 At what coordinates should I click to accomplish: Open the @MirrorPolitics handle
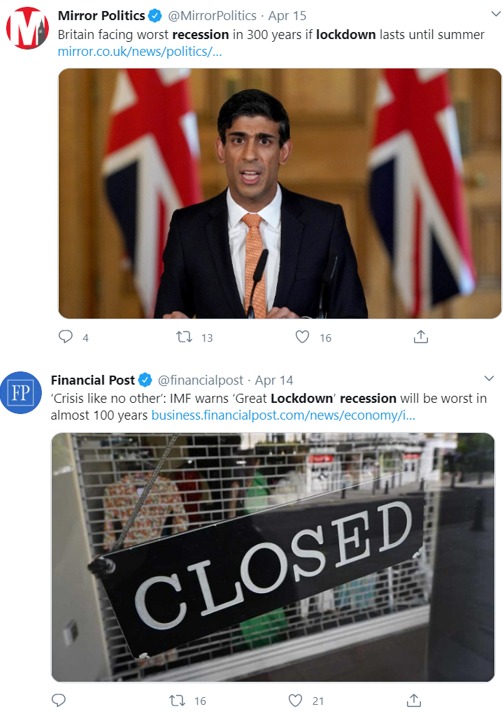[x=212, y=15]
